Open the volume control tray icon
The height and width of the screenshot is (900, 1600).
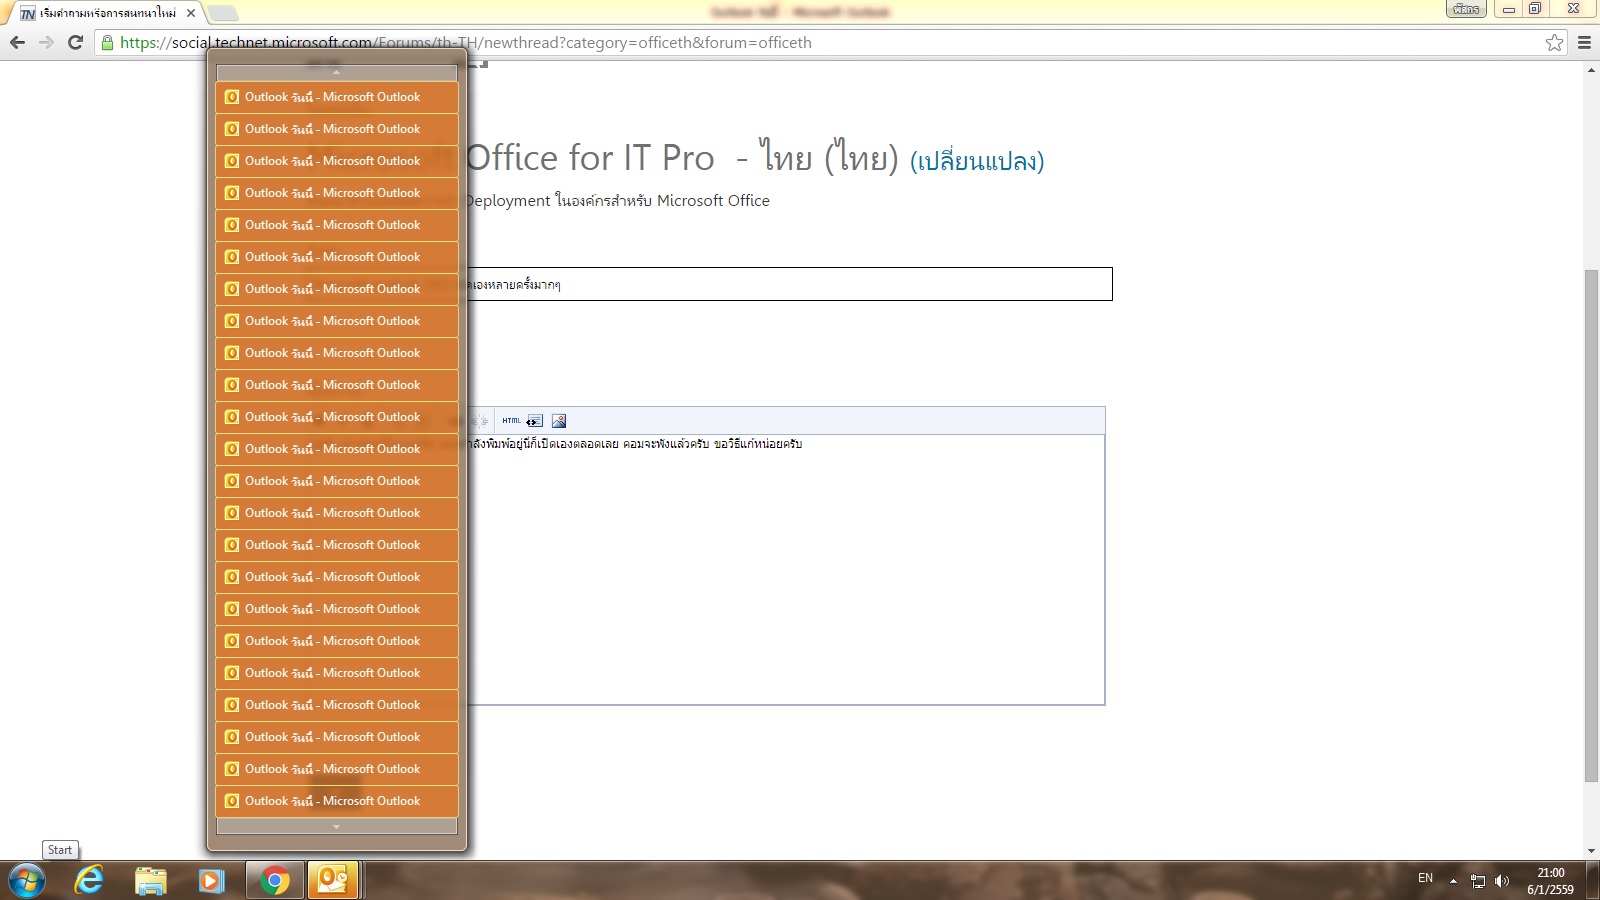pos(1501,881)
